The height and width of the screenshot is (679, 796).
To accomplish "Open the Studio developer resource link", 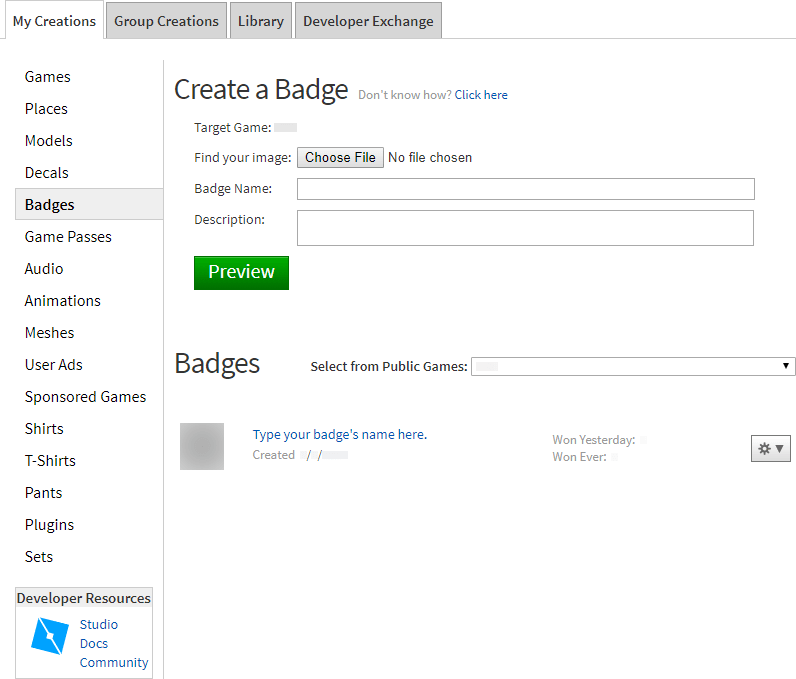I will (98, 624).
